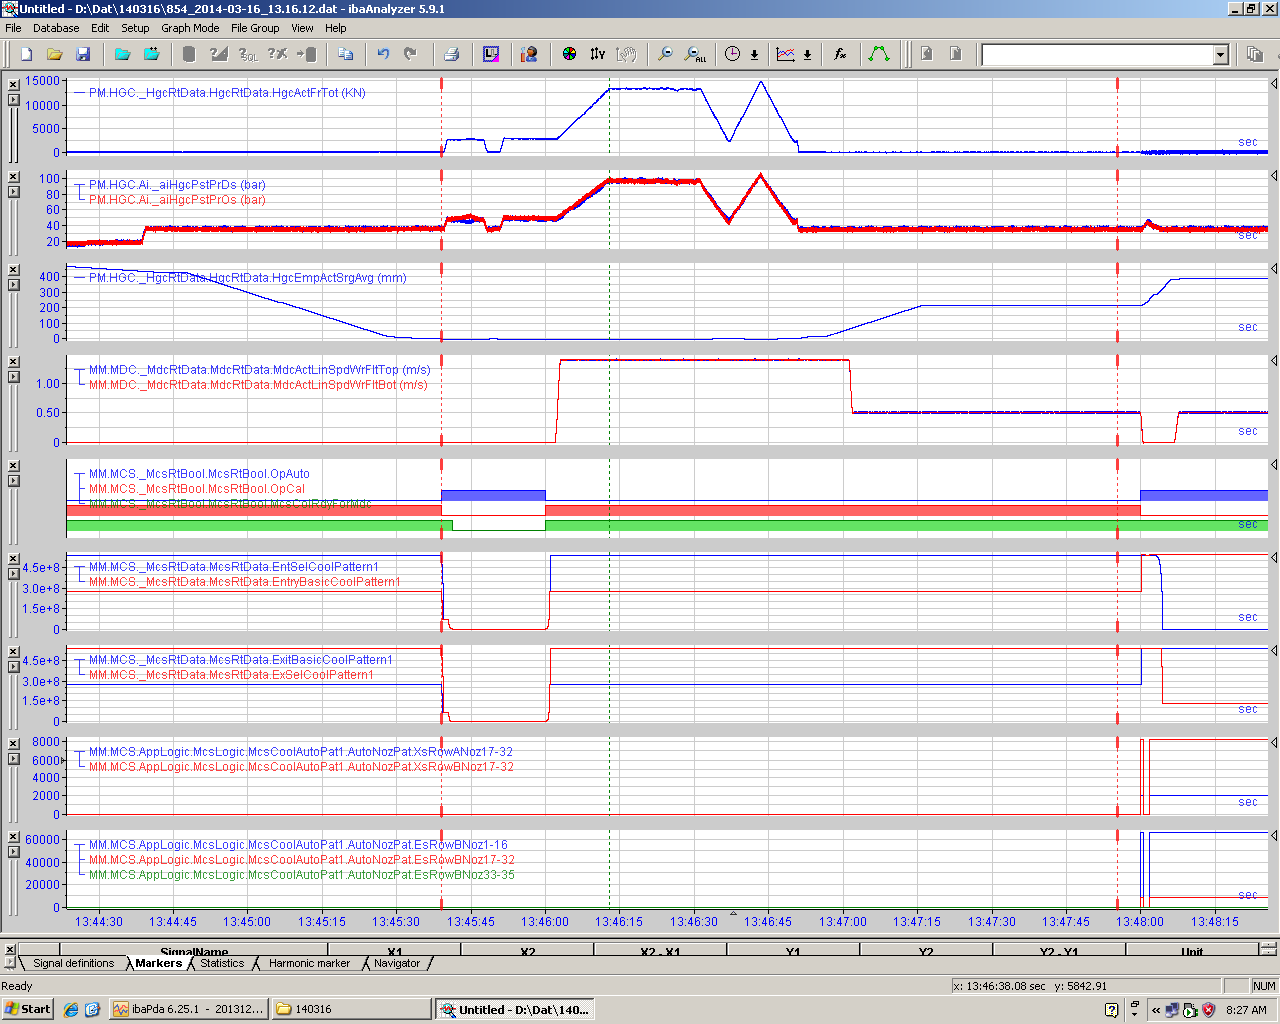Click the graph mode chart icon
Viewport: 1280px width, 1024px height.
pos(786,54)
